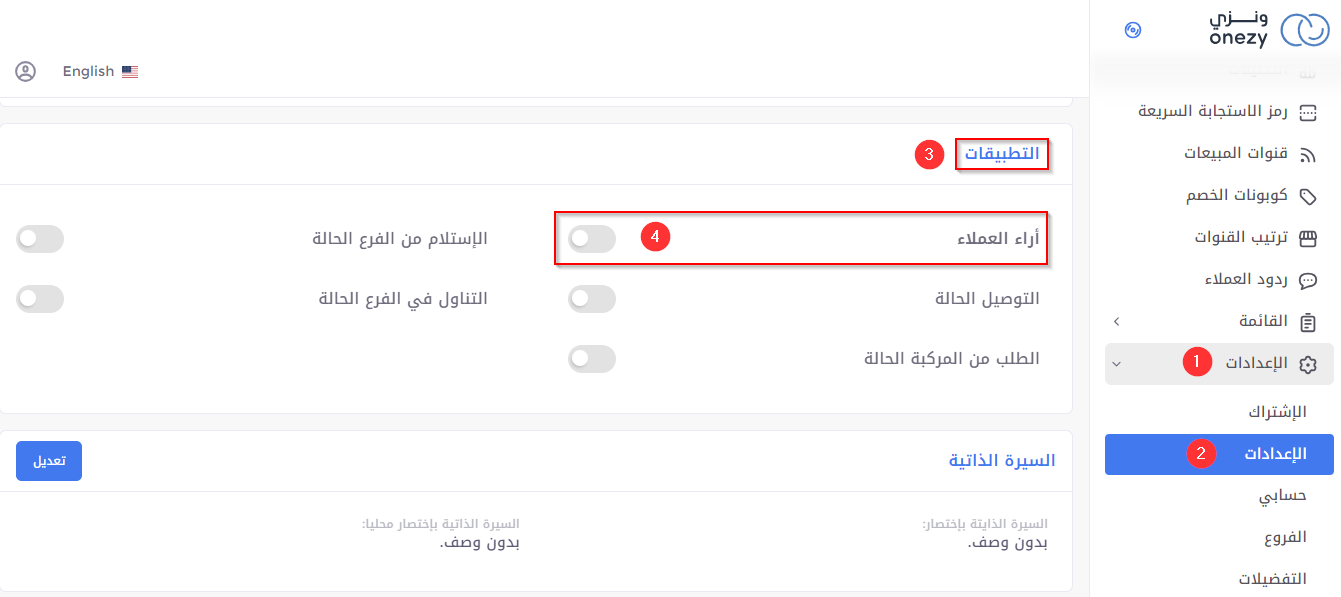The image size is (1341, 597).
Task: Click the blue تعديل button
Action: [49, 461]
